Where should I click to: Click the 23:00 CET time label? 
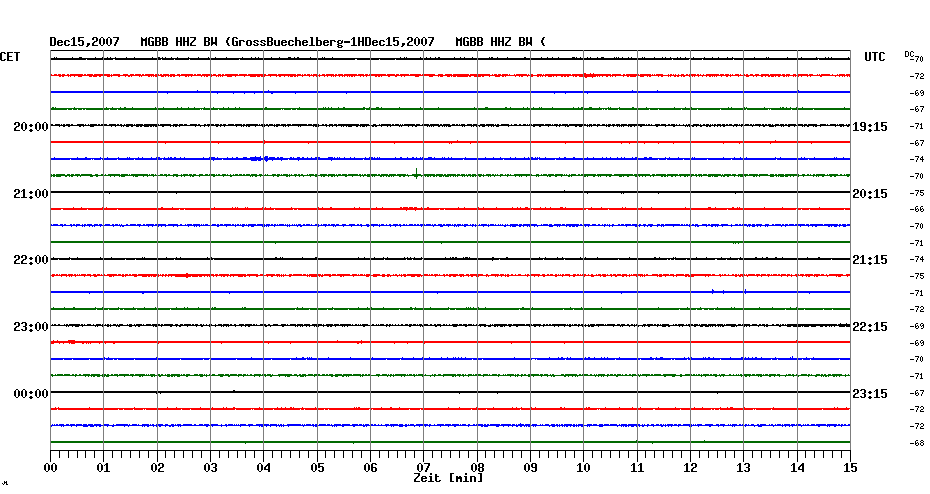[31, 327]
